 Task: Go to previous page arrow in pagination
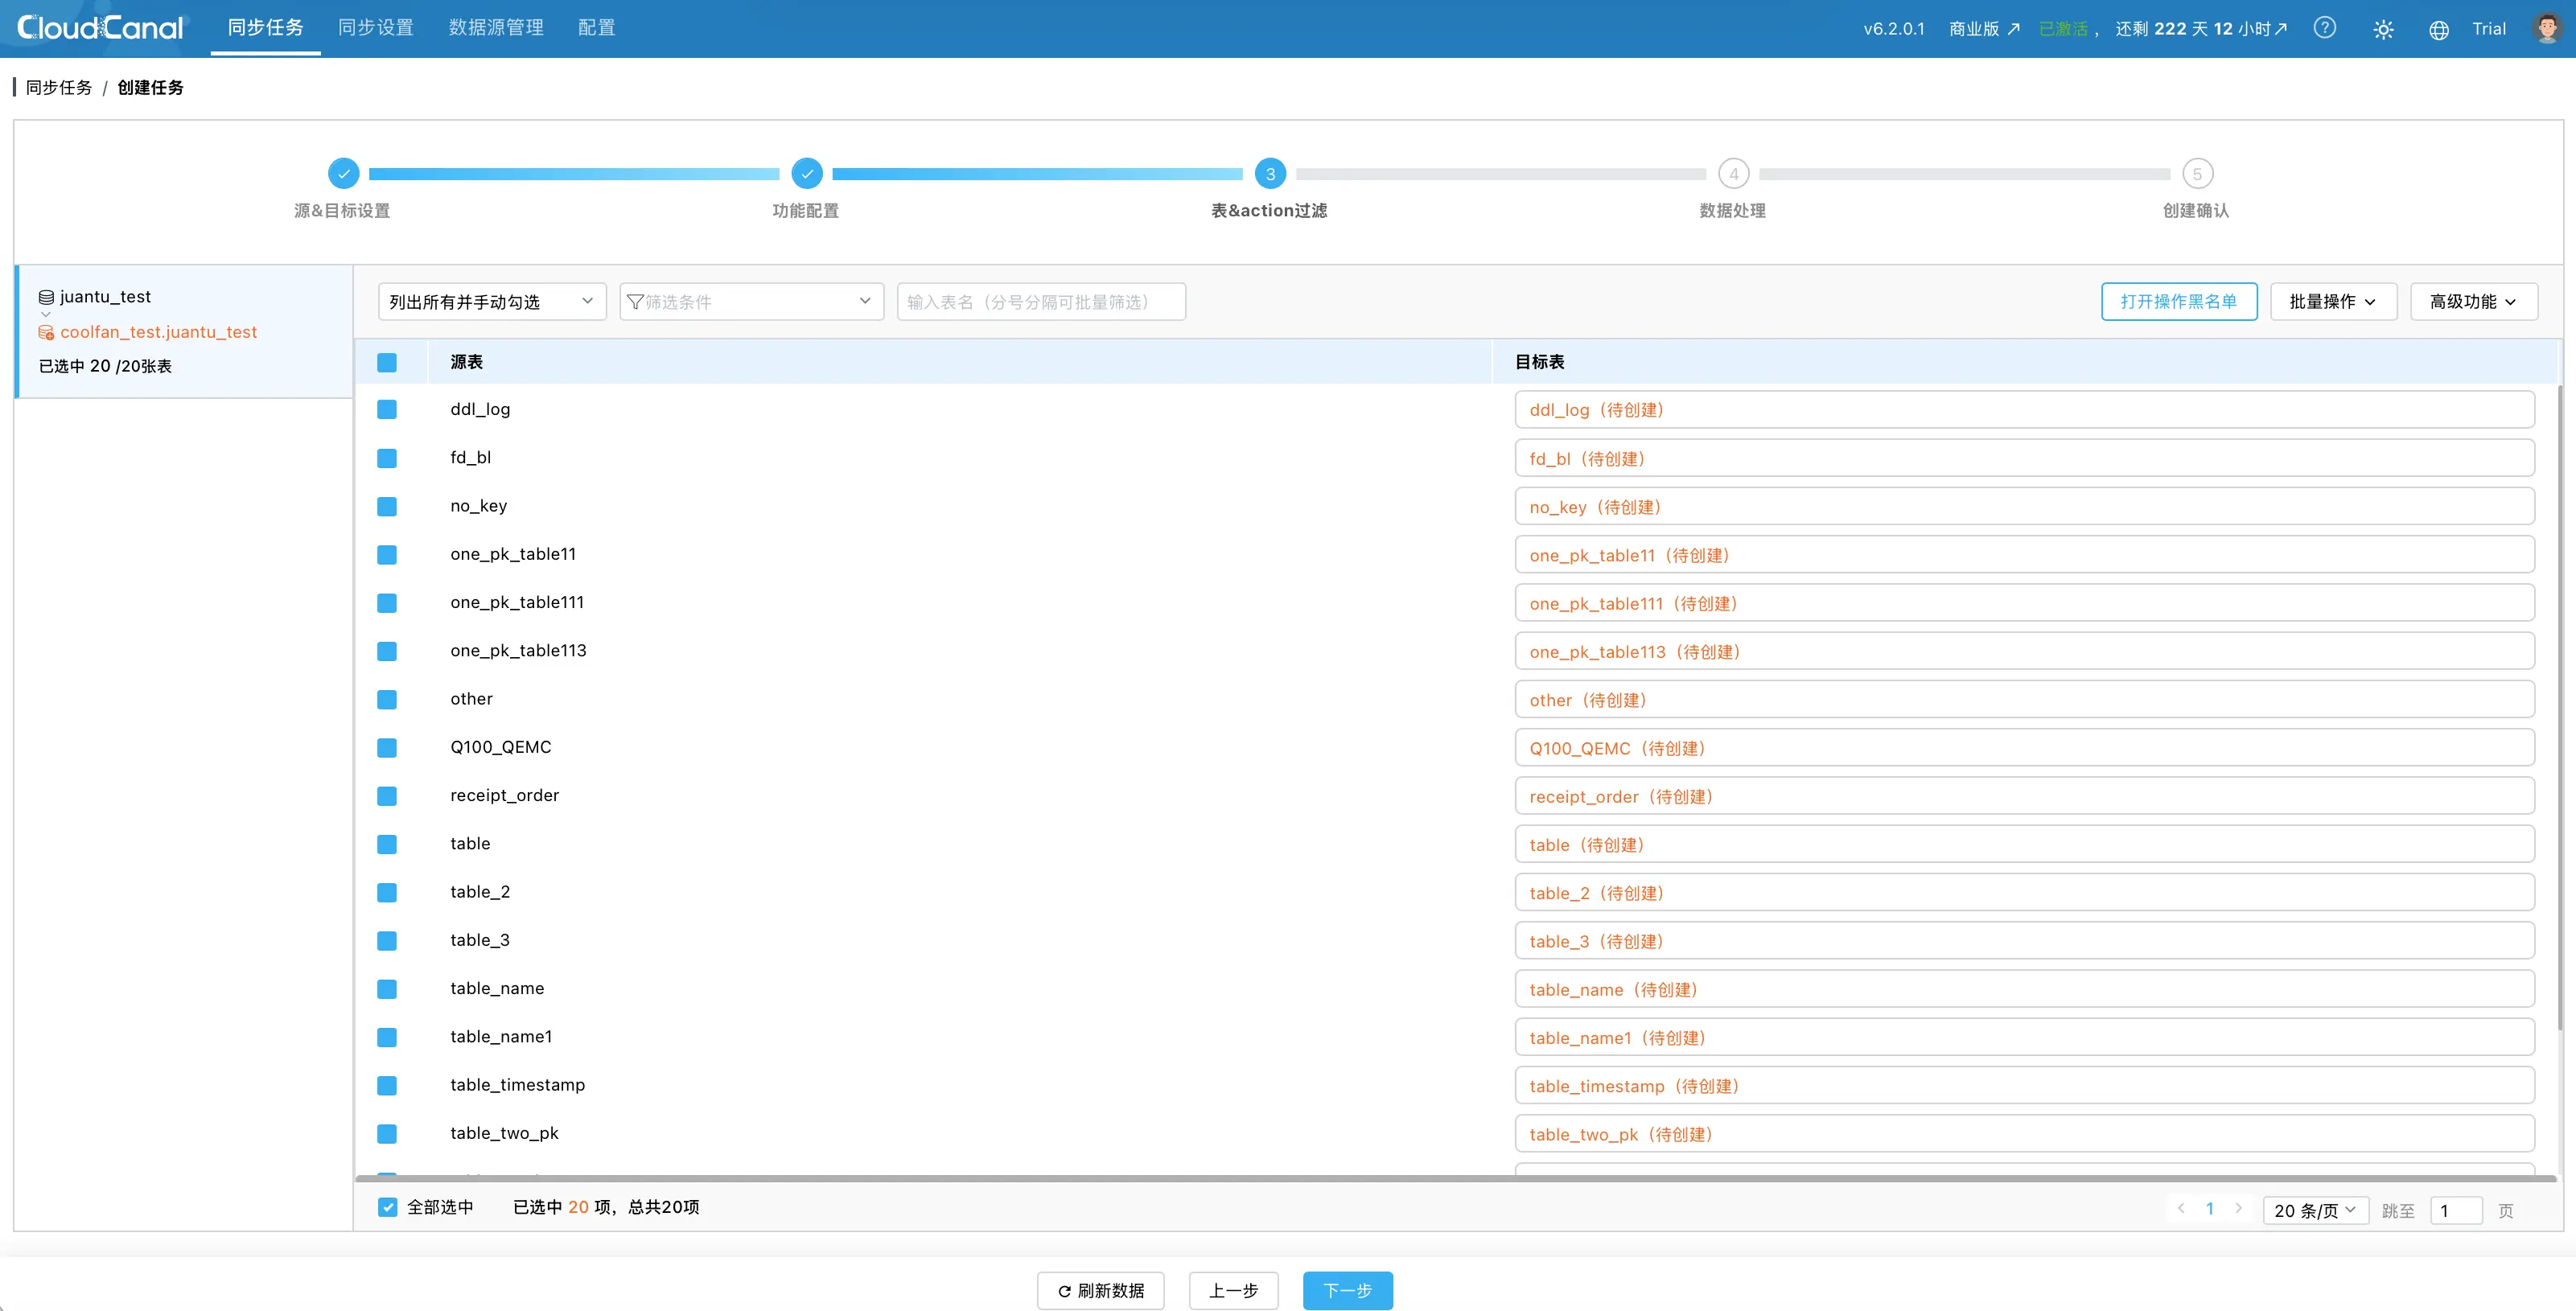2181,1208
